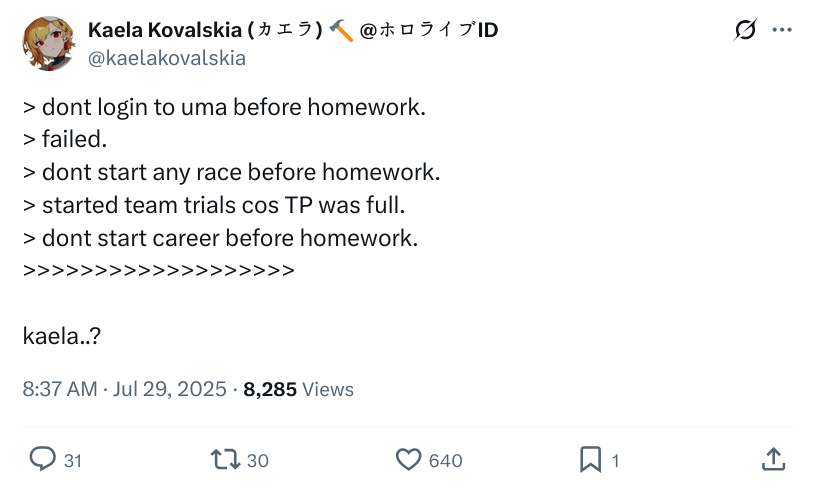Viewport: 815px width, 492px height.
Task: Click Kaela Kovalskia's profile avatar
Action: 51,44
